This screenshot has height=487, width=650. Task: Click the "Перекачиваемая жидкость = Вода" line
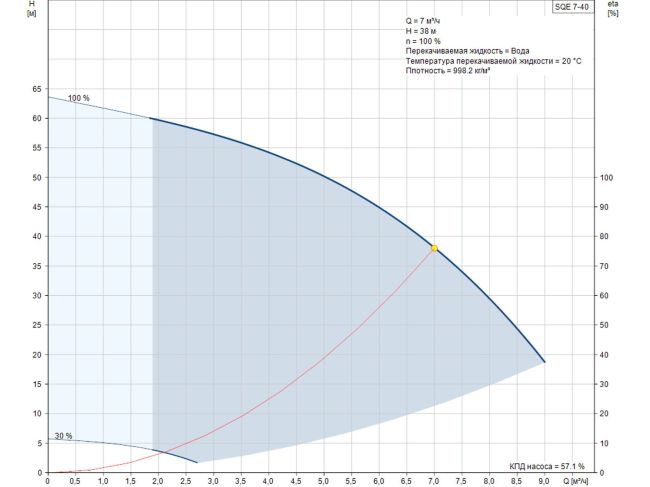coord(467,51)
